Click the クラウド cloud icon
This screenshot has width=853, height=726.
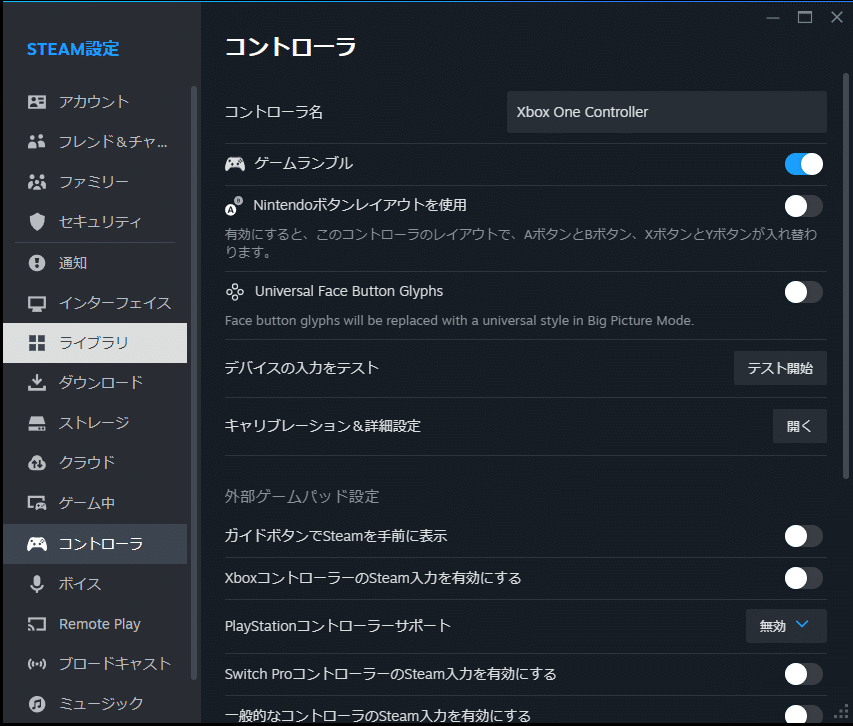tap(37, 463)
